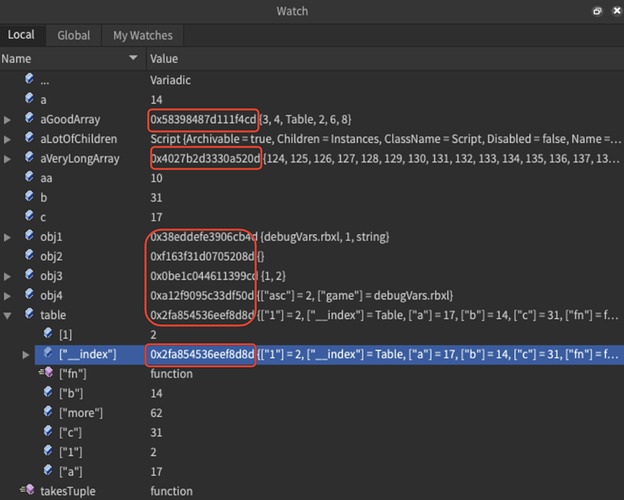Screen dimensions: 624x500
Task: Expand the obj4 row
Action: pyautogui.click(x=7, y=296)
